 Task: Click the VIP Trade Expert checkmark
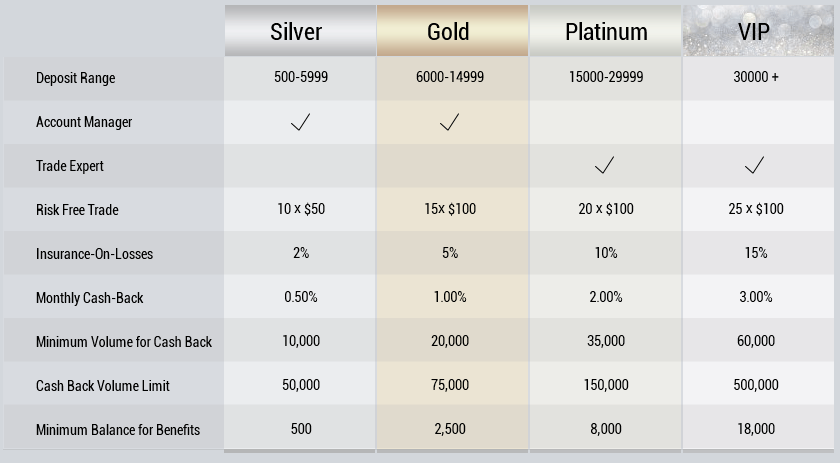click(x=755, y=165)
